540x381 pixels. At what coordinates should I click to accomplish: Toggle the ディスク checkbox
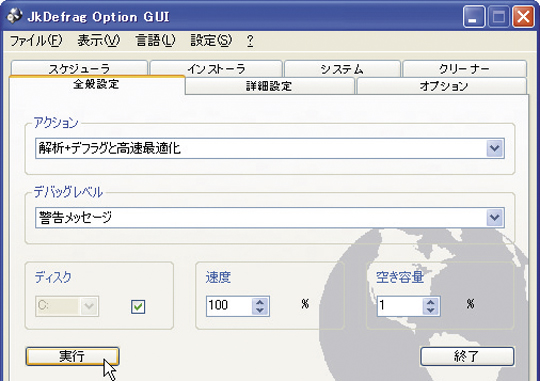pyautogui.click(x=138, y=306)
